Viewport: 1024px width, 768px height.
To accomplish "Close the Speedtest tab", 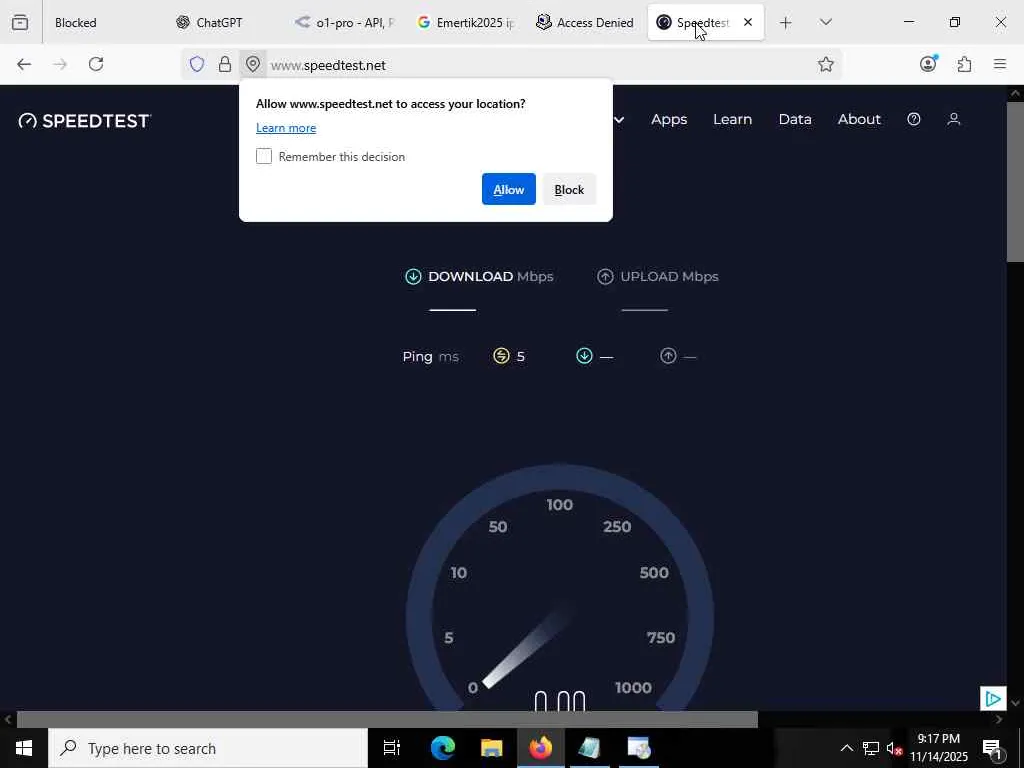I will 748,22.
